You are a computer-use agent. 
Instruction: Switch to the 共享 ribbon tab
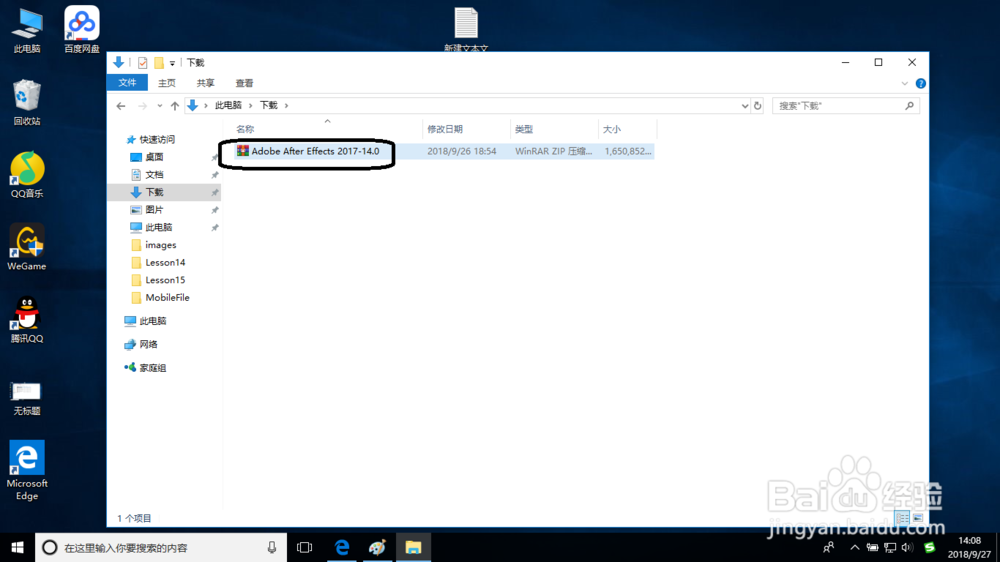coord(205,83)
